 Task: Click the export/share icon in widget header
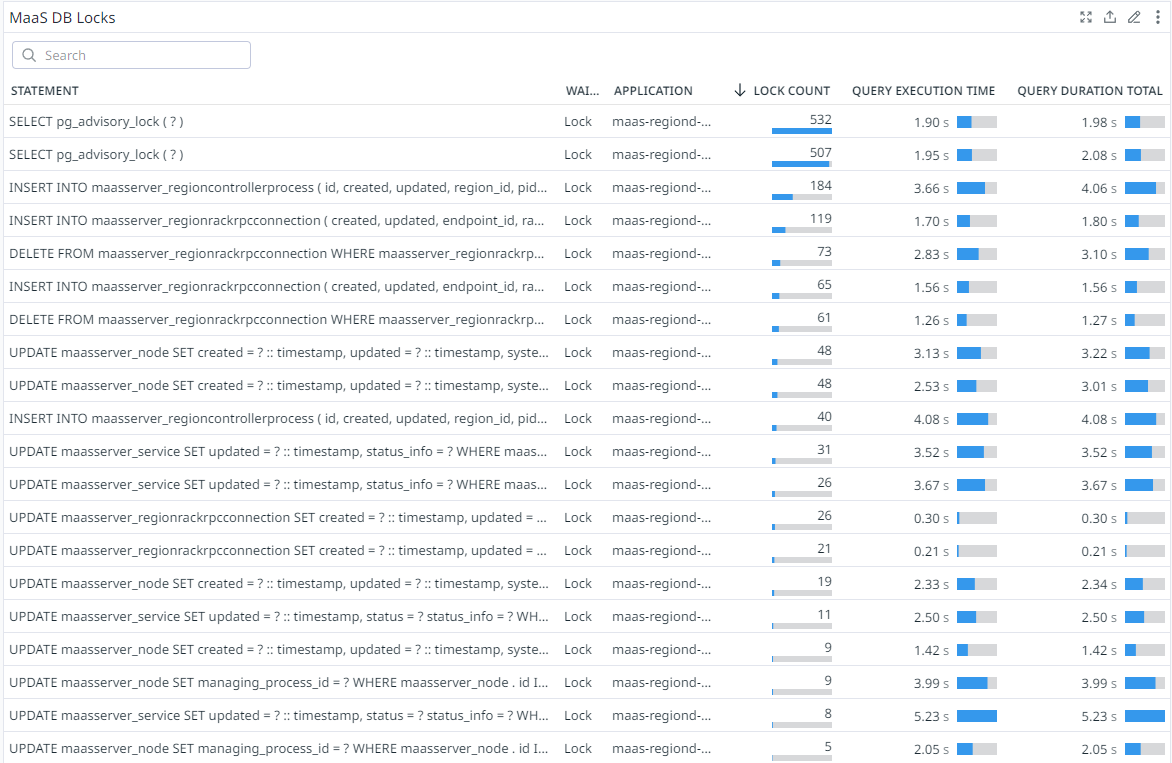[1110, 17]
